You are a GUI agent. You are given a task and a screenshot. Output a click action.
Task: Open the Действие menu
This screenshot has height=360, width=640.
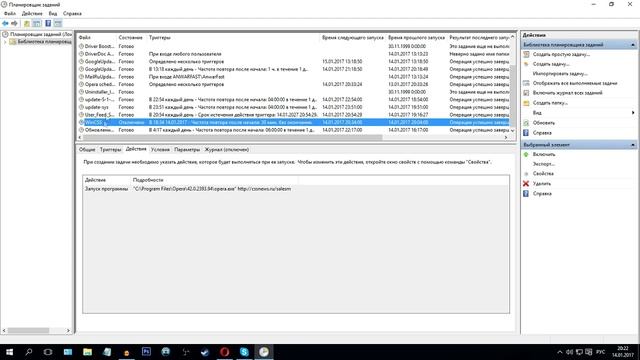pyautogui.click(x=32, y=13)
